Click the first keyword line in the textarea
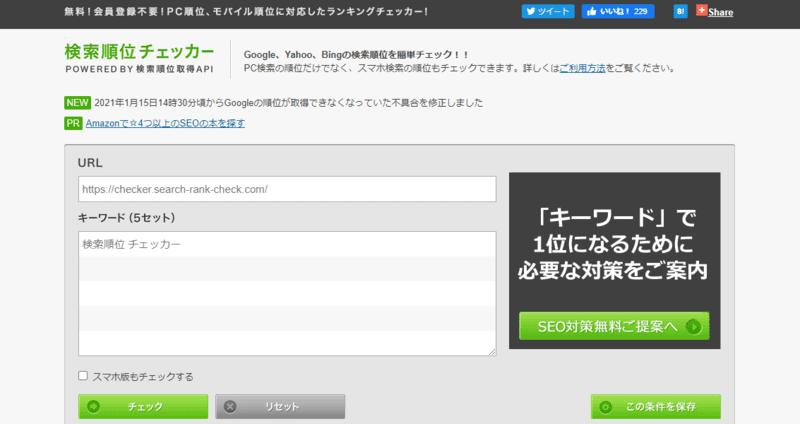The image size is (800, 424). 287,244
